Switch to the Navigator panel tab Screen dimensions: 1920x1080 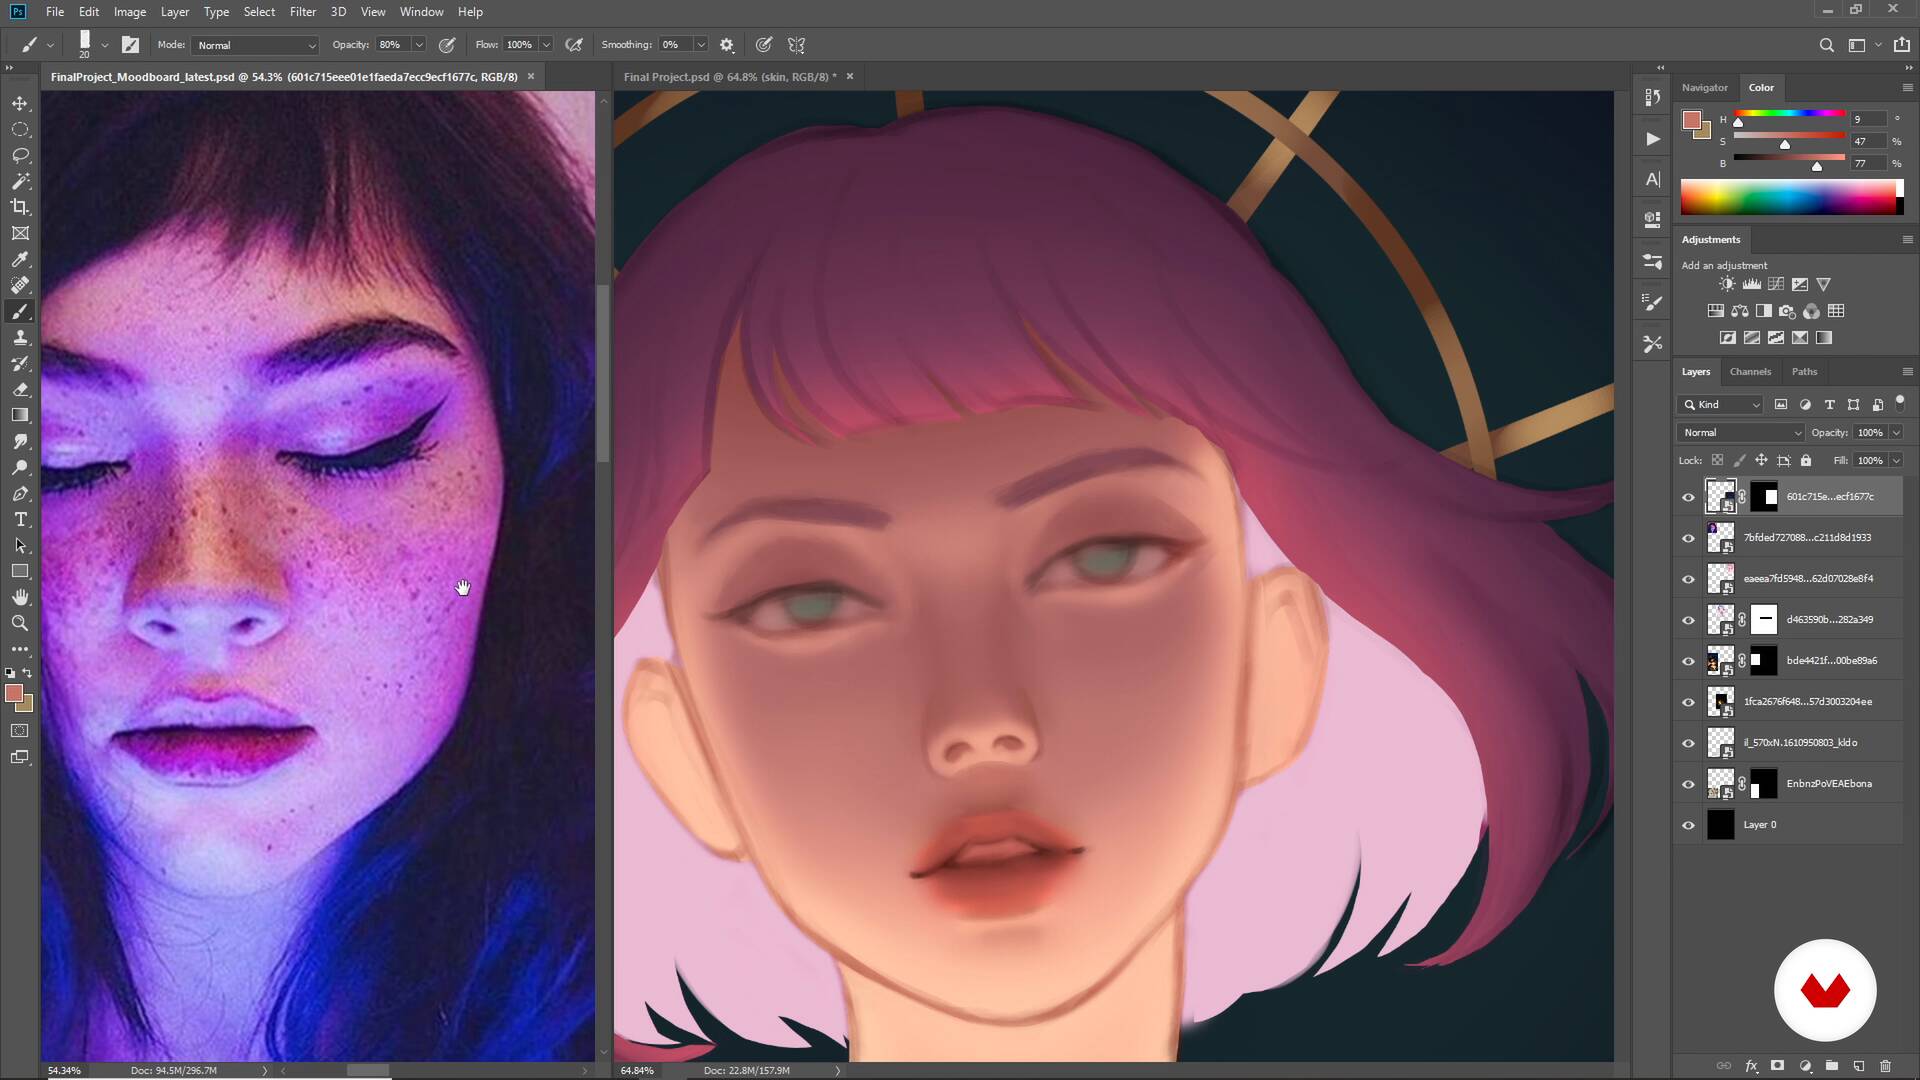(1704, 88)
